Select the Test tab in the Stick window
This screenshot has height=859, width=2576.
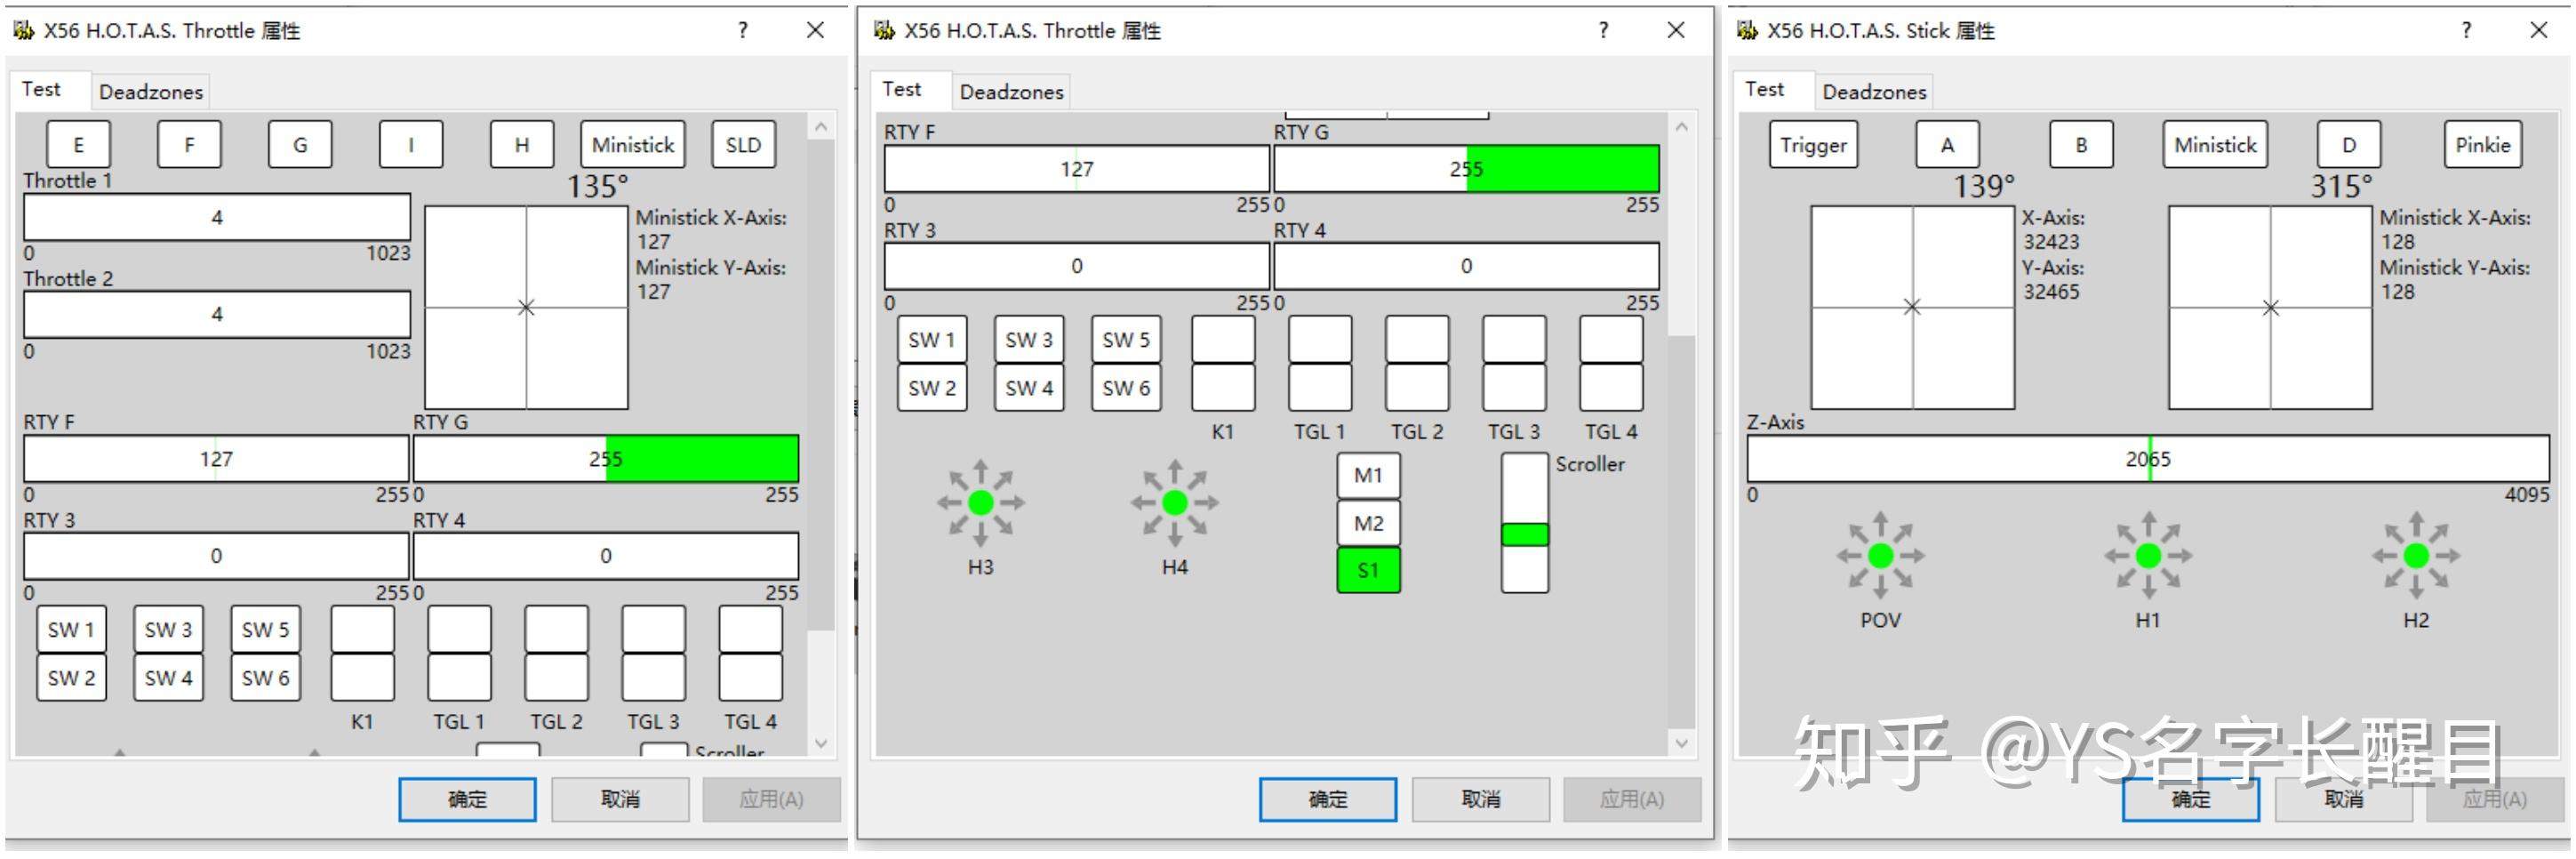click(1764, 89)
